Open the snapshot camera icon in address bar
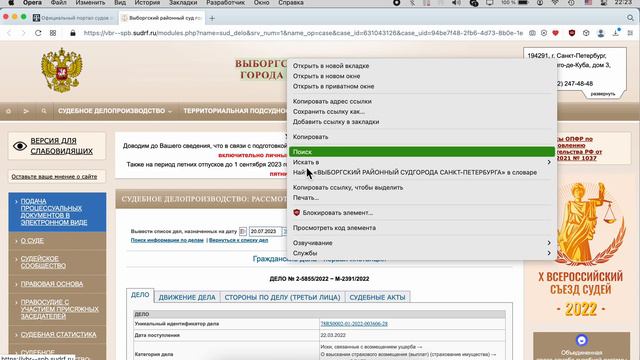Screen dimensions: 640x360 (x=532, y=33)
